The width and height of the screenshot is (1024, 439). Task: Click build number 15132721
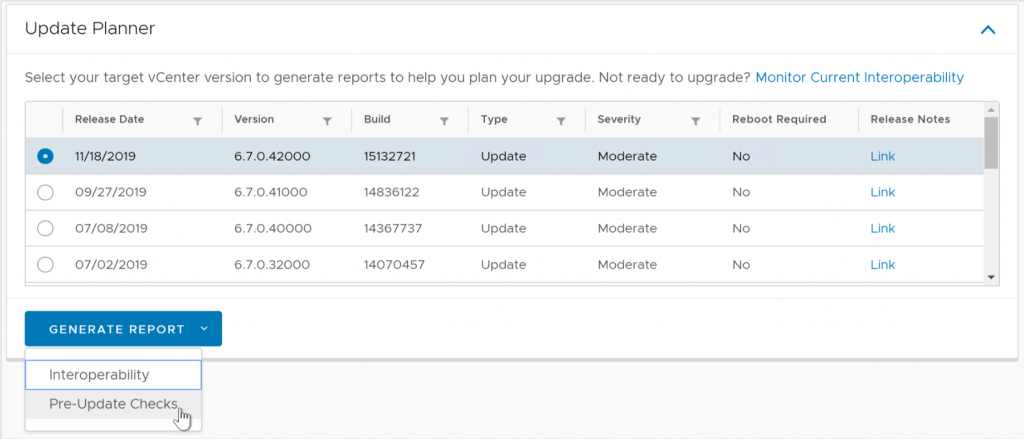click(x=390, y=156)
